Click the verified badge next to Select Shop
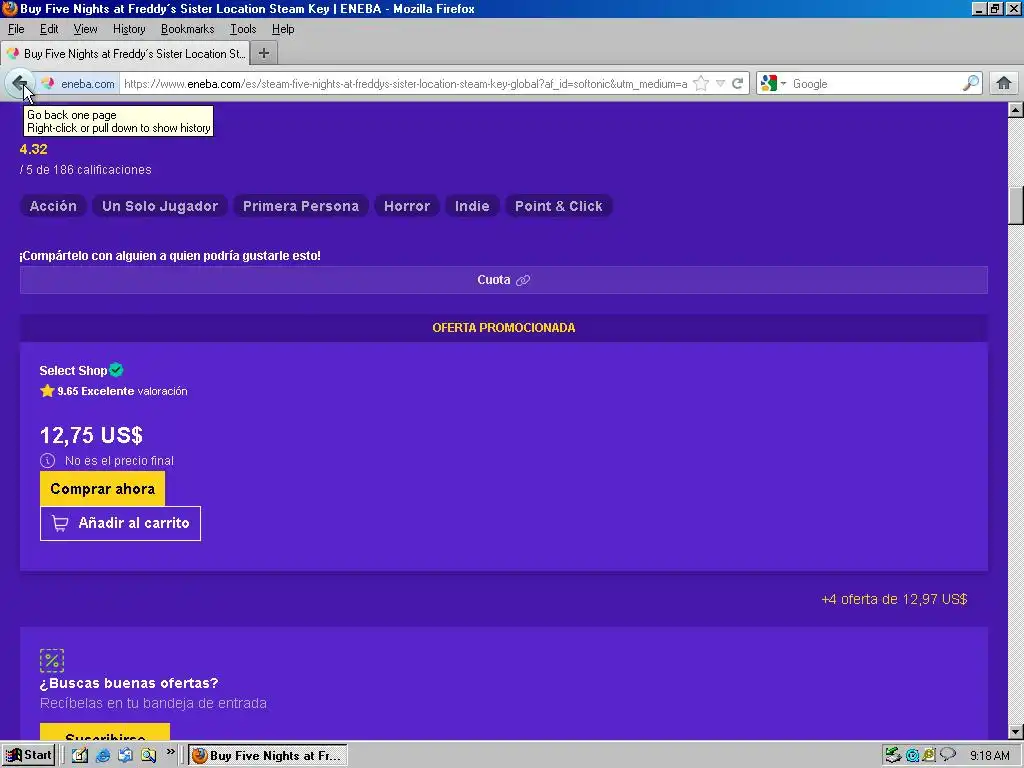Screen dimensions: 1024x768 (116, 370)
